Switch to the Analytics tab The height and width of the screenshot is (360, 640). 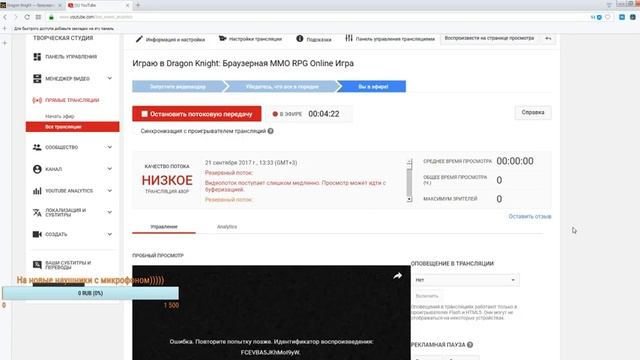227,227
